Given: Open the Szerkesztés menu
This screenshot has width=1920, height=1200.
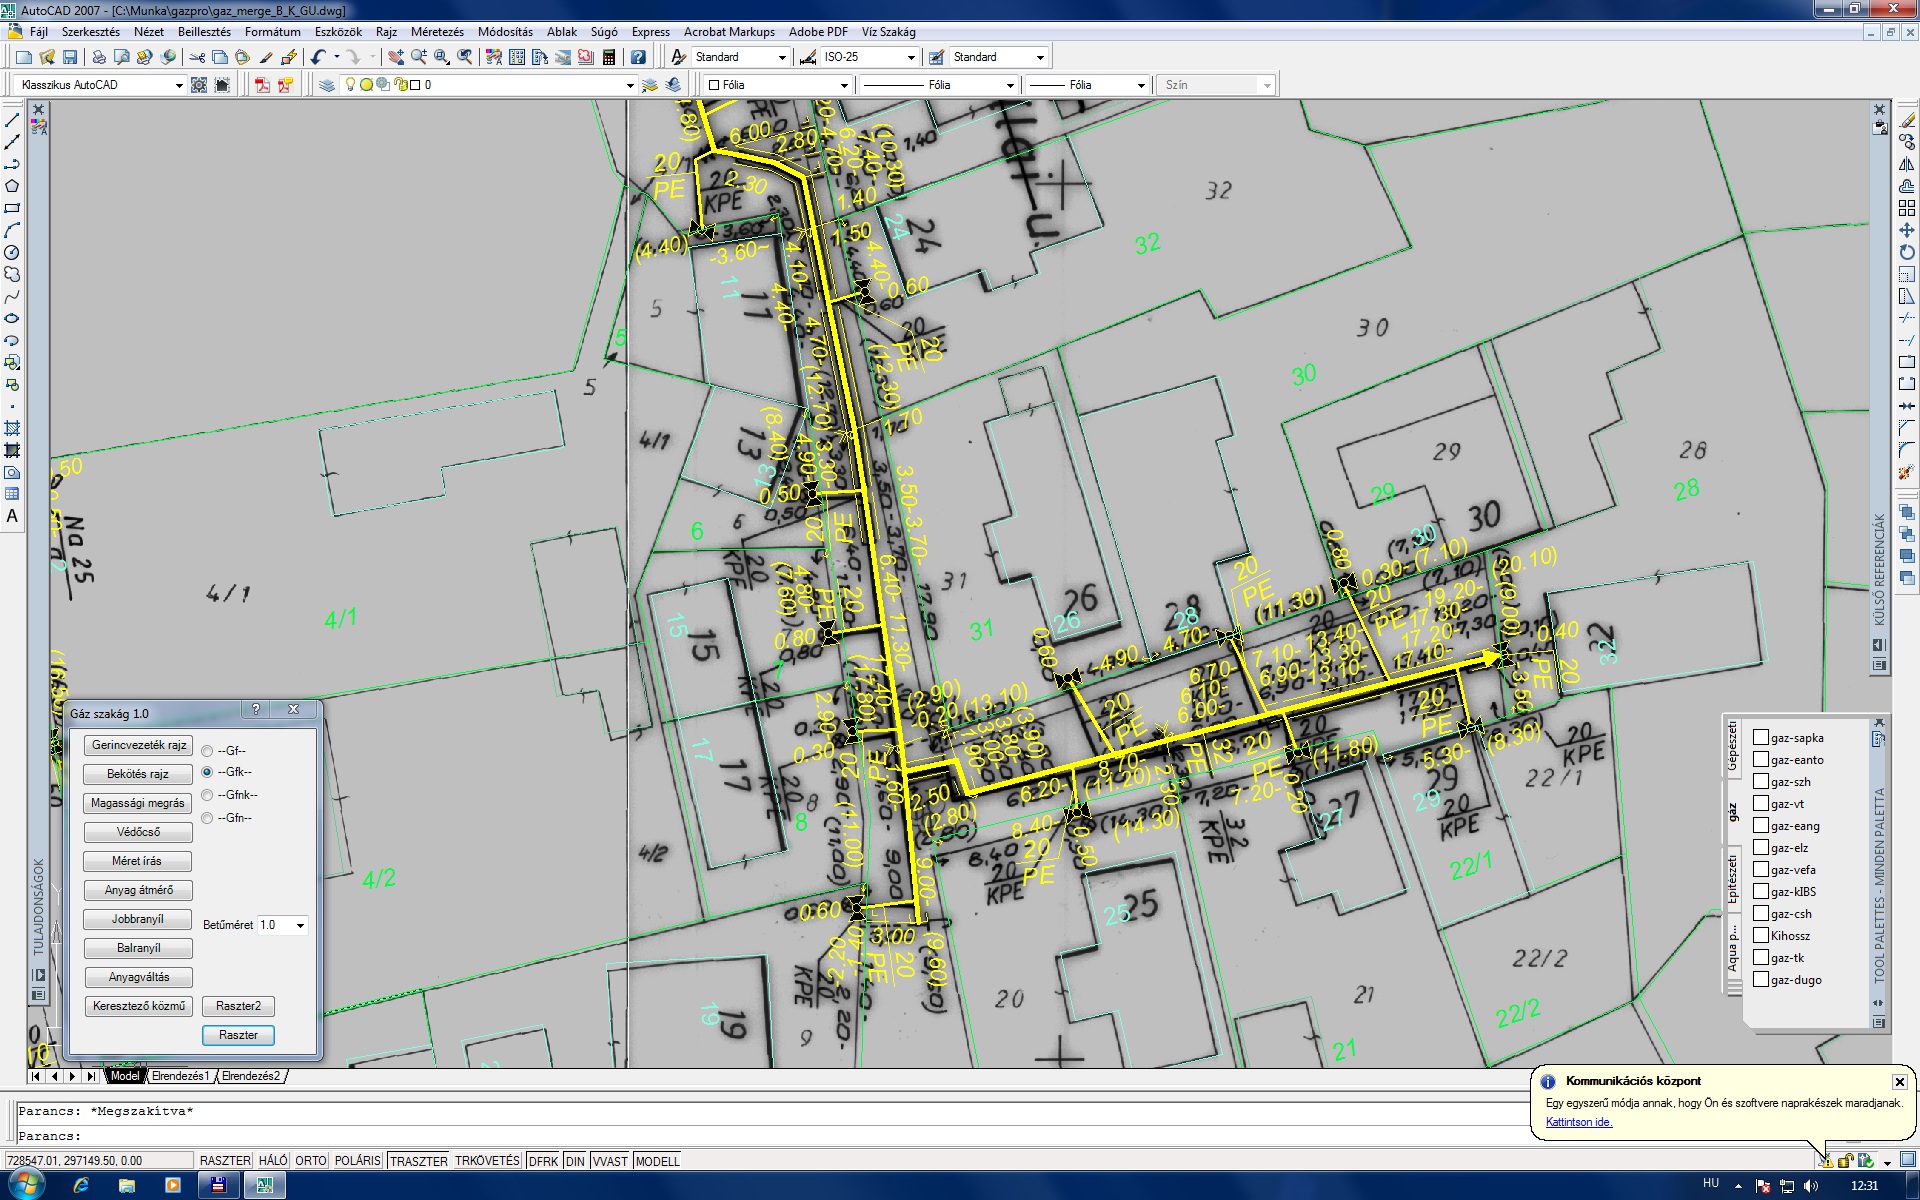Looking at the screenshot, I should coord(91,32).
